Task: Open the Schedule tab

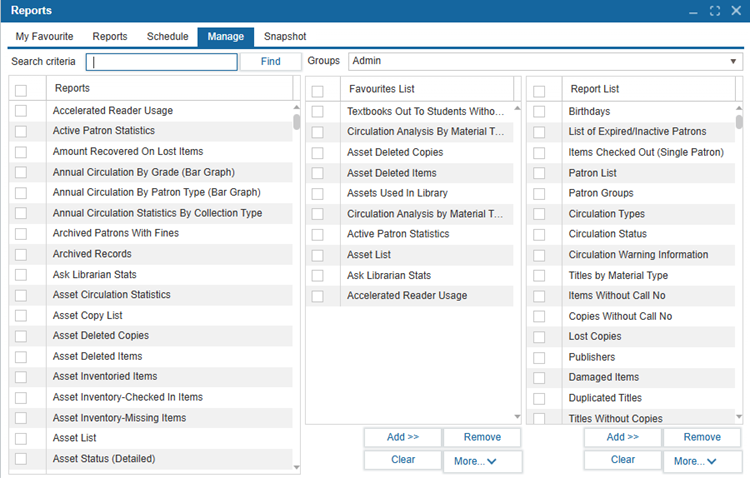Action: [167, 36]
